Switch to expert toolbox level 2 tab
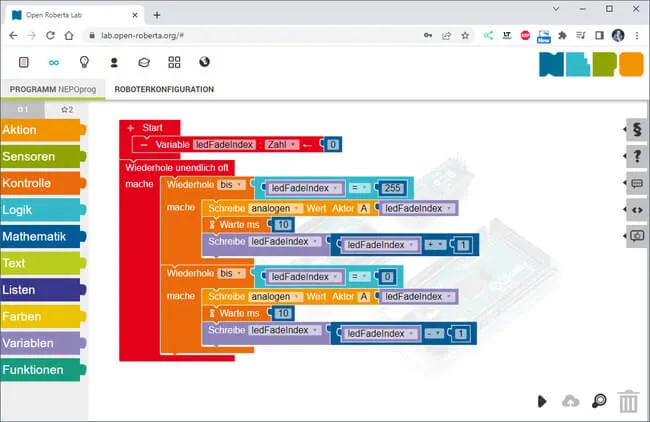Image resolution: width=650 pixels, height=422 pixels. tap(66, 109)
